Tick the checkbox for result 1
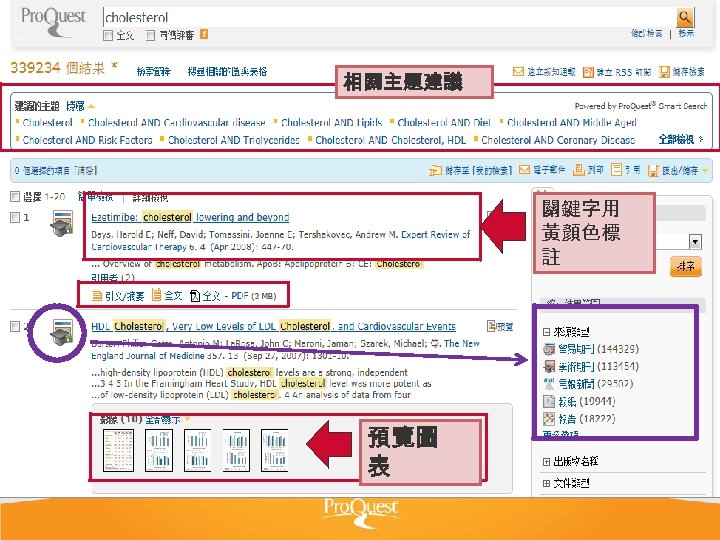 15,217
